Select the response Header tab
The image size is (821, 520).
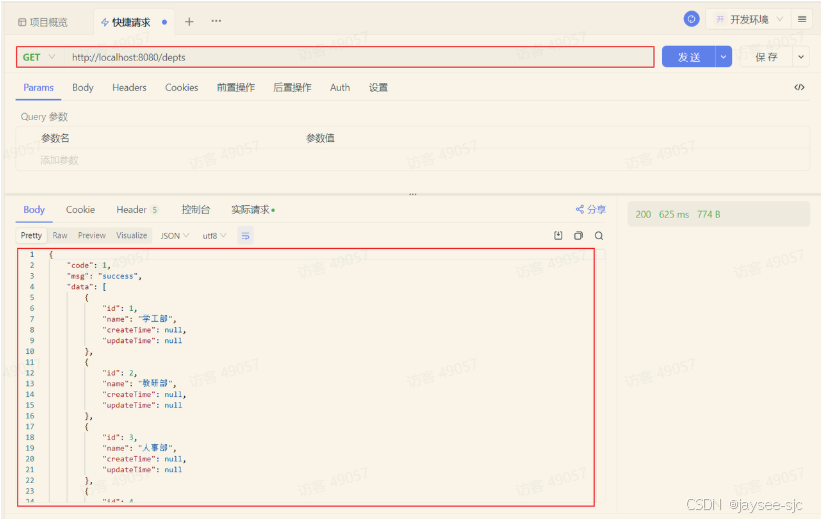point(137,209)
